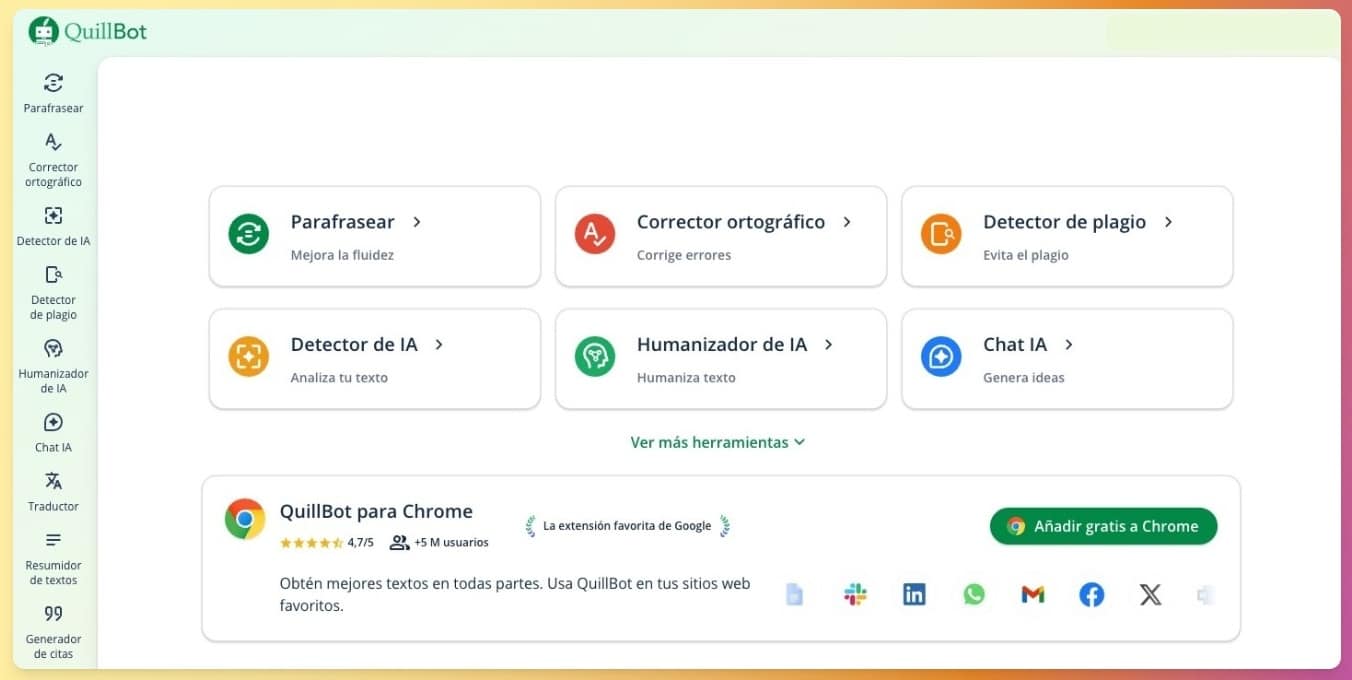
Task: Open the Chat IA card title
Action: (1015, 344)
